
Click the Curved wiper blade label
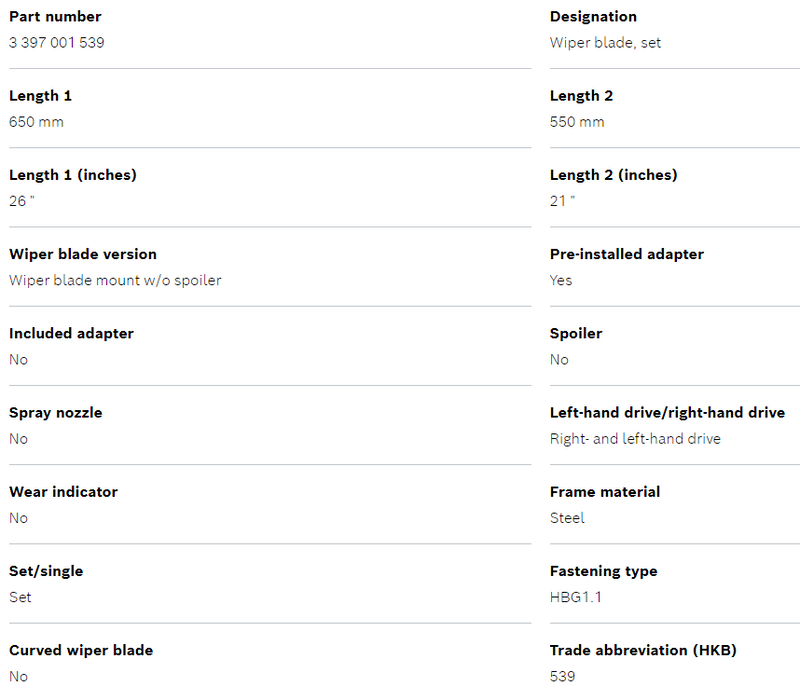[x=81, y=650]
